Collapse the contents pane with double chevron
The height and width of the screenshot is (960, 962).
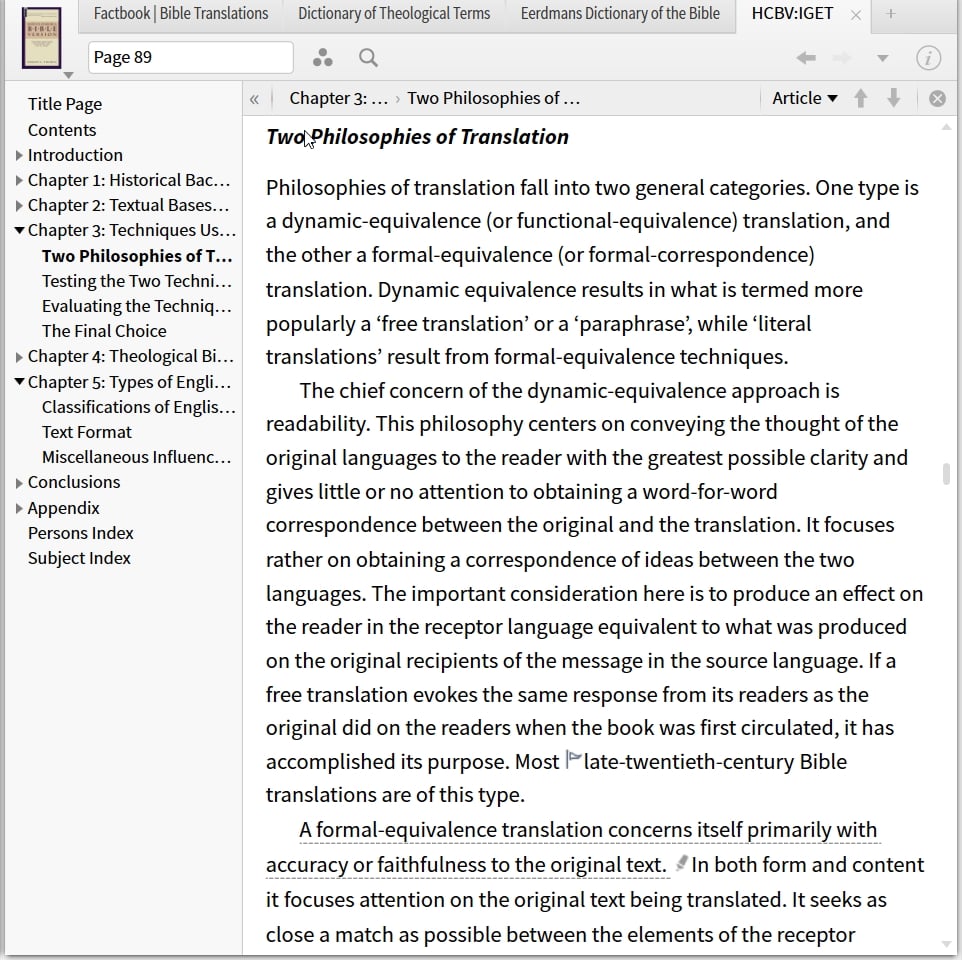tap(254, 99)
